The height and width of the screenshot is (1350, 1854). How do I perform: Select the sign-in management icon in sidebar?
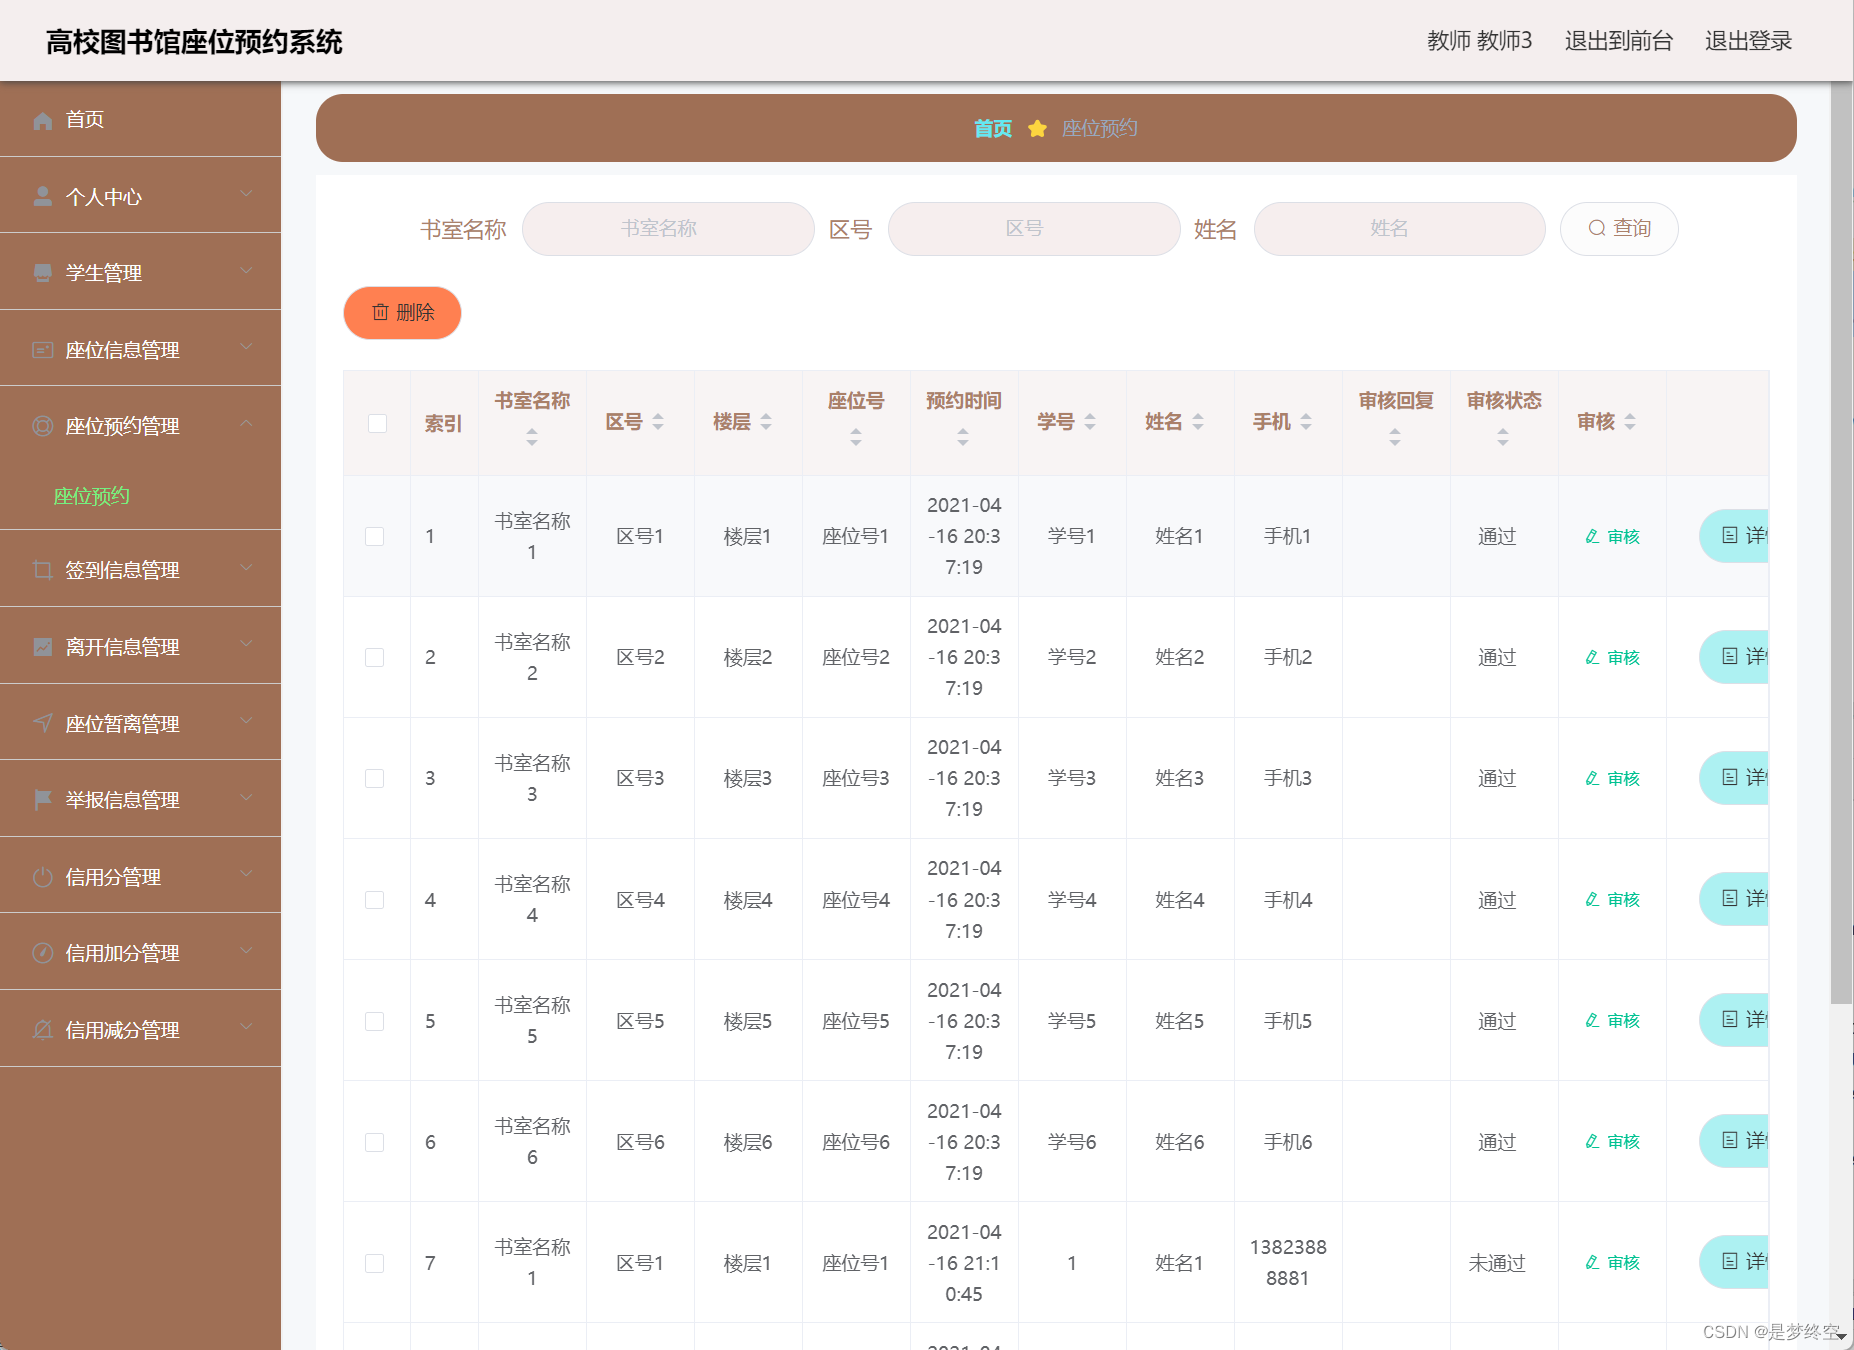point(42,569)
